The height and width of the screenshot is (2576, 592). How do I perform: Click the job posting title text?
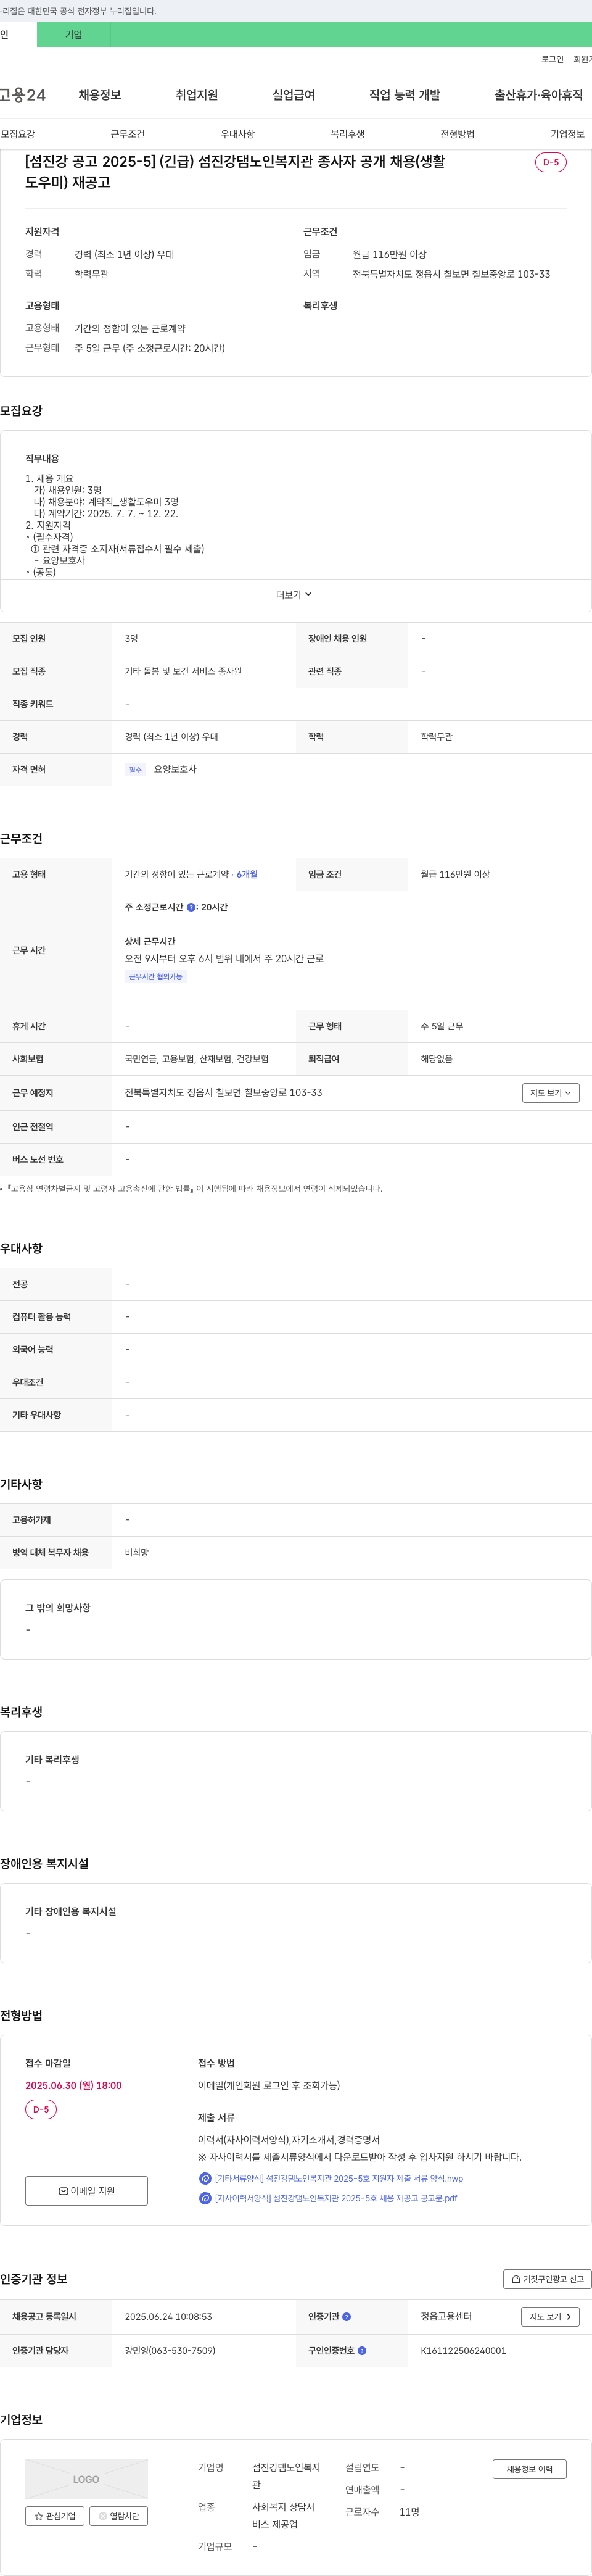point(236,172)
